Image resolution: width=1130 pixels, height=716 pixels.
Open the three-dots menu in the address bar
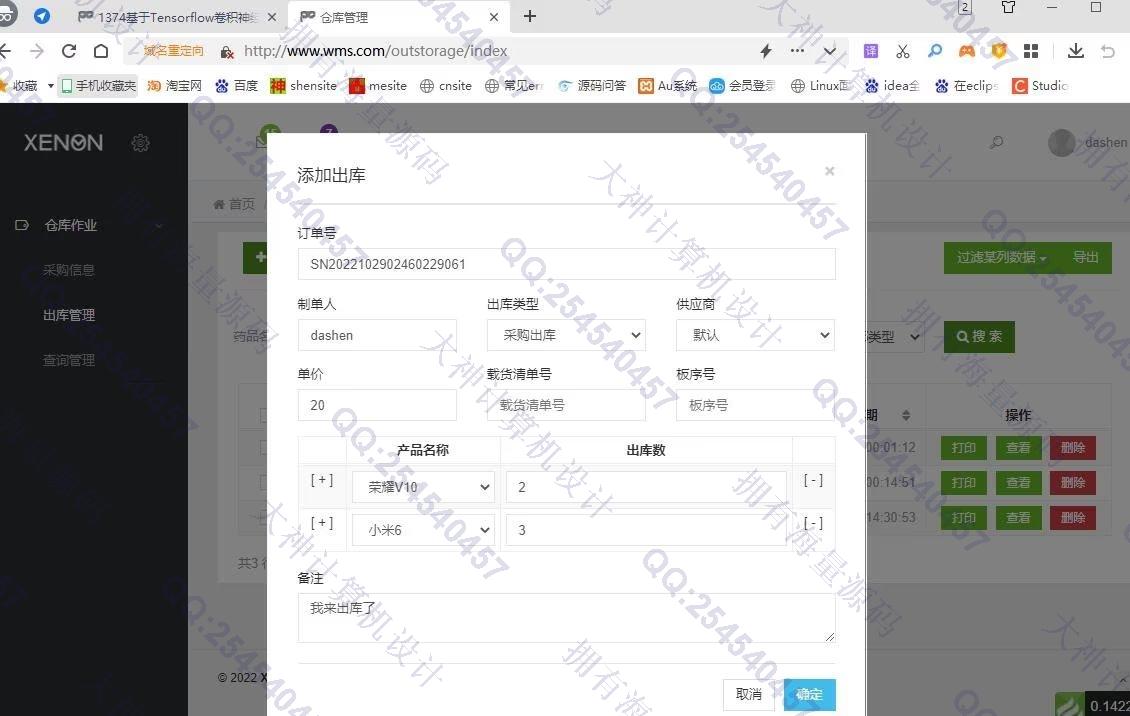point(797,50)
